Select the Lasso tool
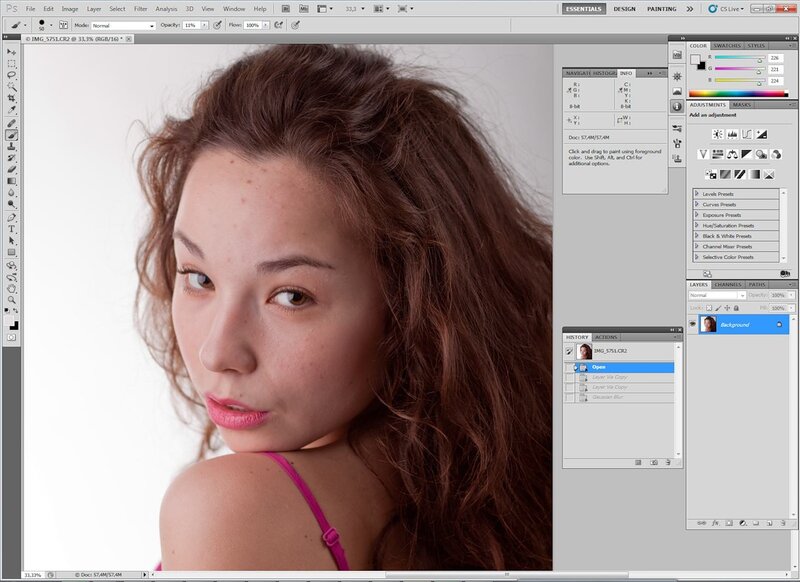The height and width of the screenshot is (582, 800). [x=11, y=75]
